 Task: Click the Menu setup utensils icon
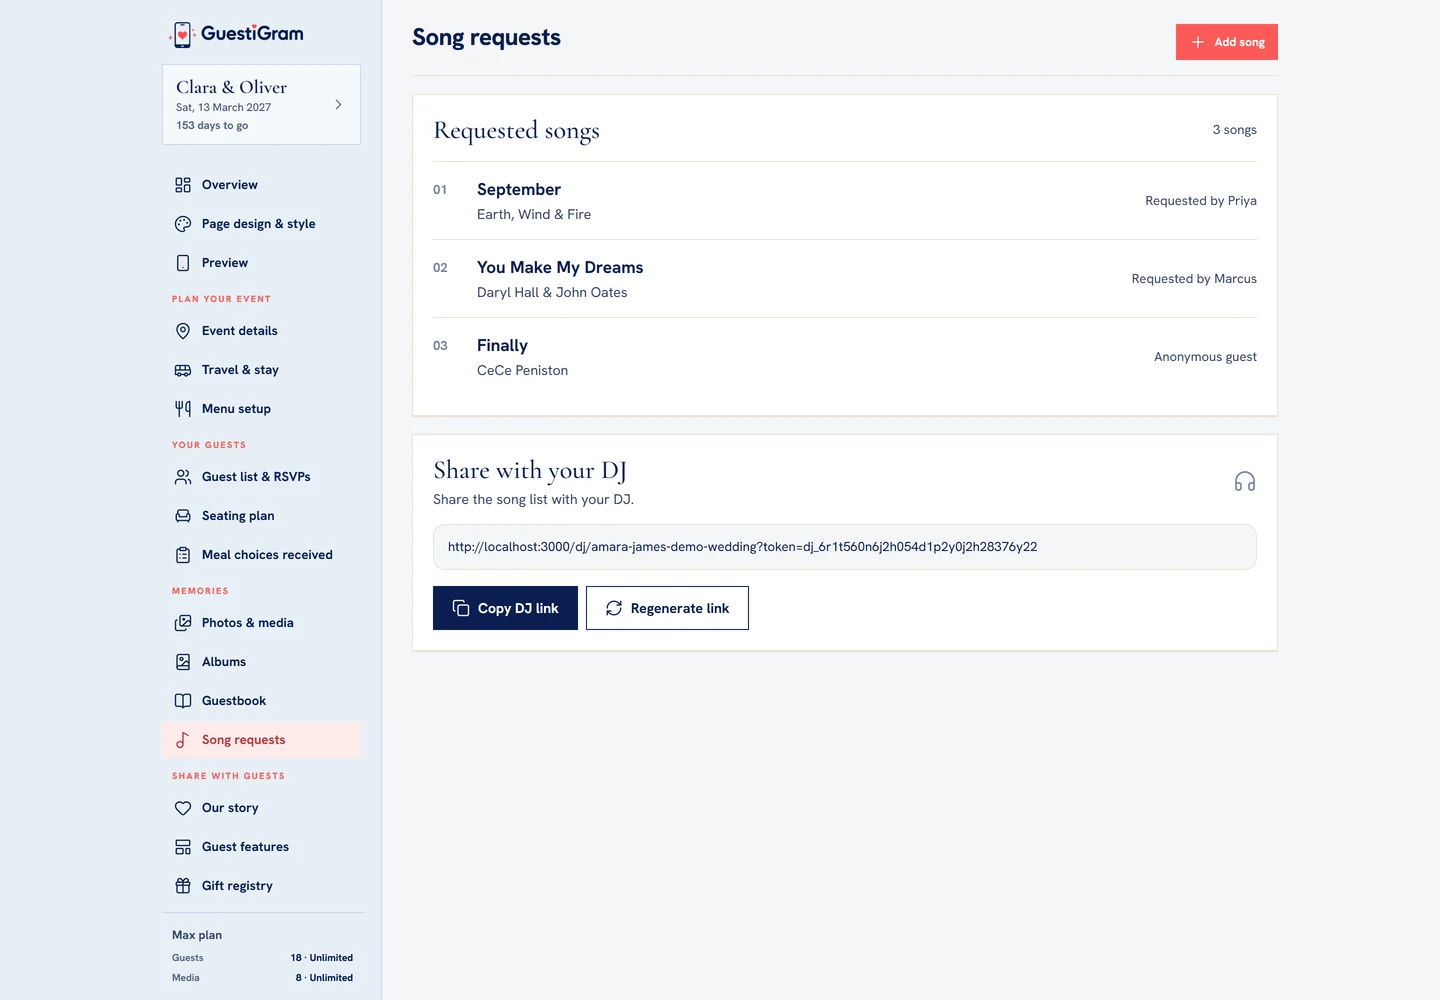(x=183, y=409)
